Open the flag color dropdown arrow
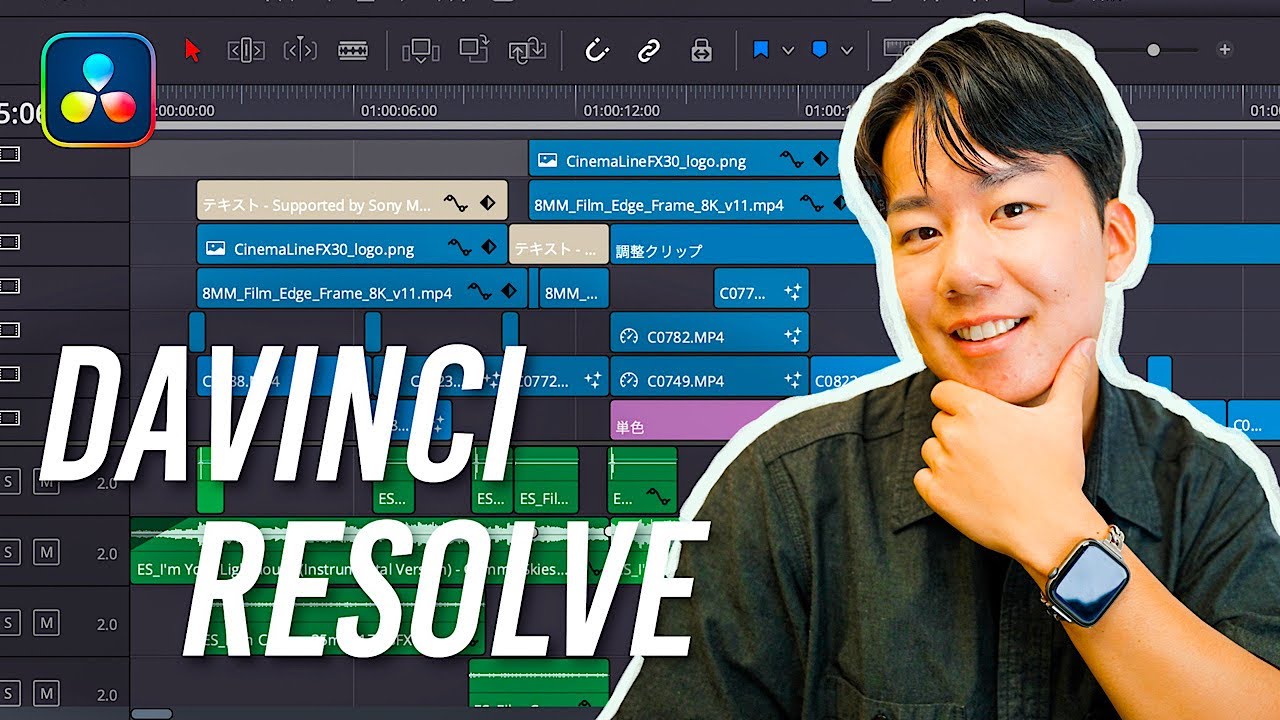This screenshot has width=1280, height=720. pos(788,50)
